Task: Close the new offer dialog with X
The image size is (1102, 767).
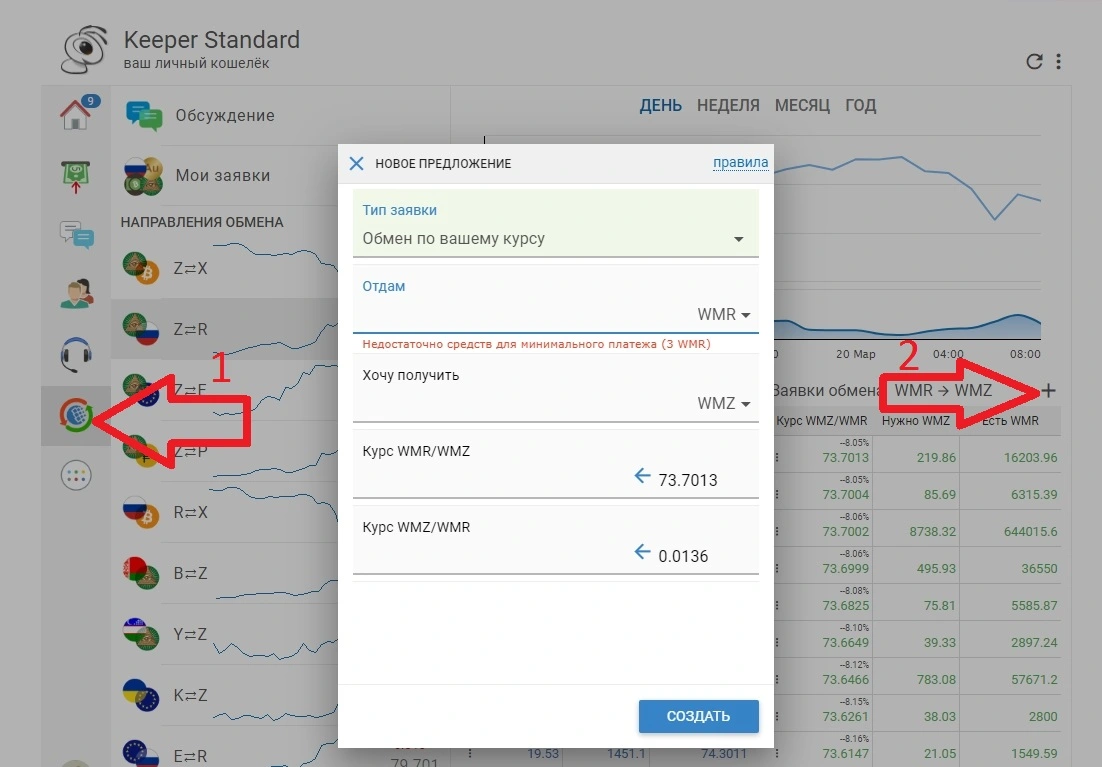Action: pyautogui.click(x=356, y=164)
